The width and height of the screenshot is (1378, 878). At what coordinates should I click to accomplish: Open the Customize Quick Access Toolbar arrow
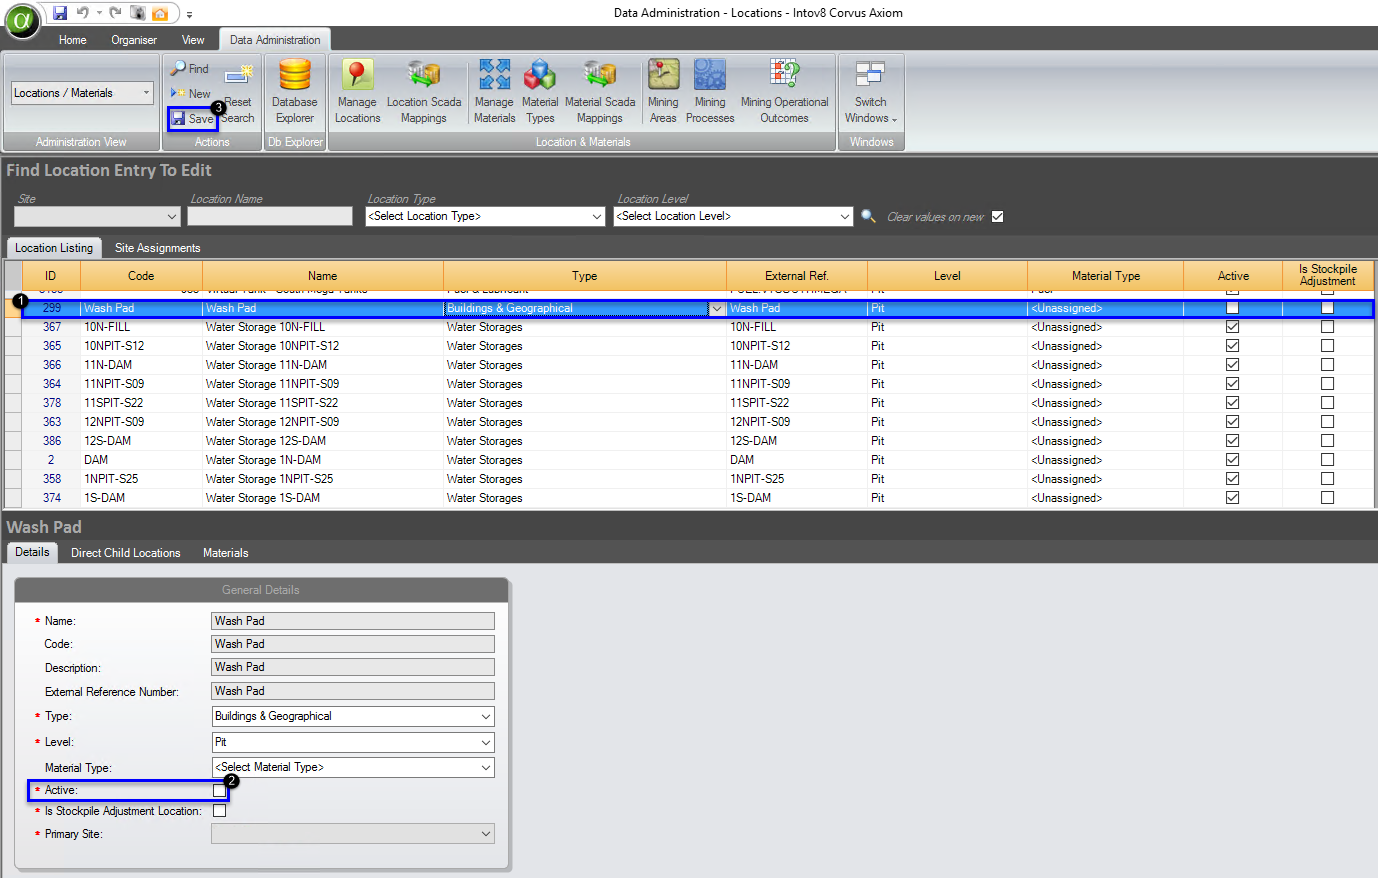(x=189, y=14)
